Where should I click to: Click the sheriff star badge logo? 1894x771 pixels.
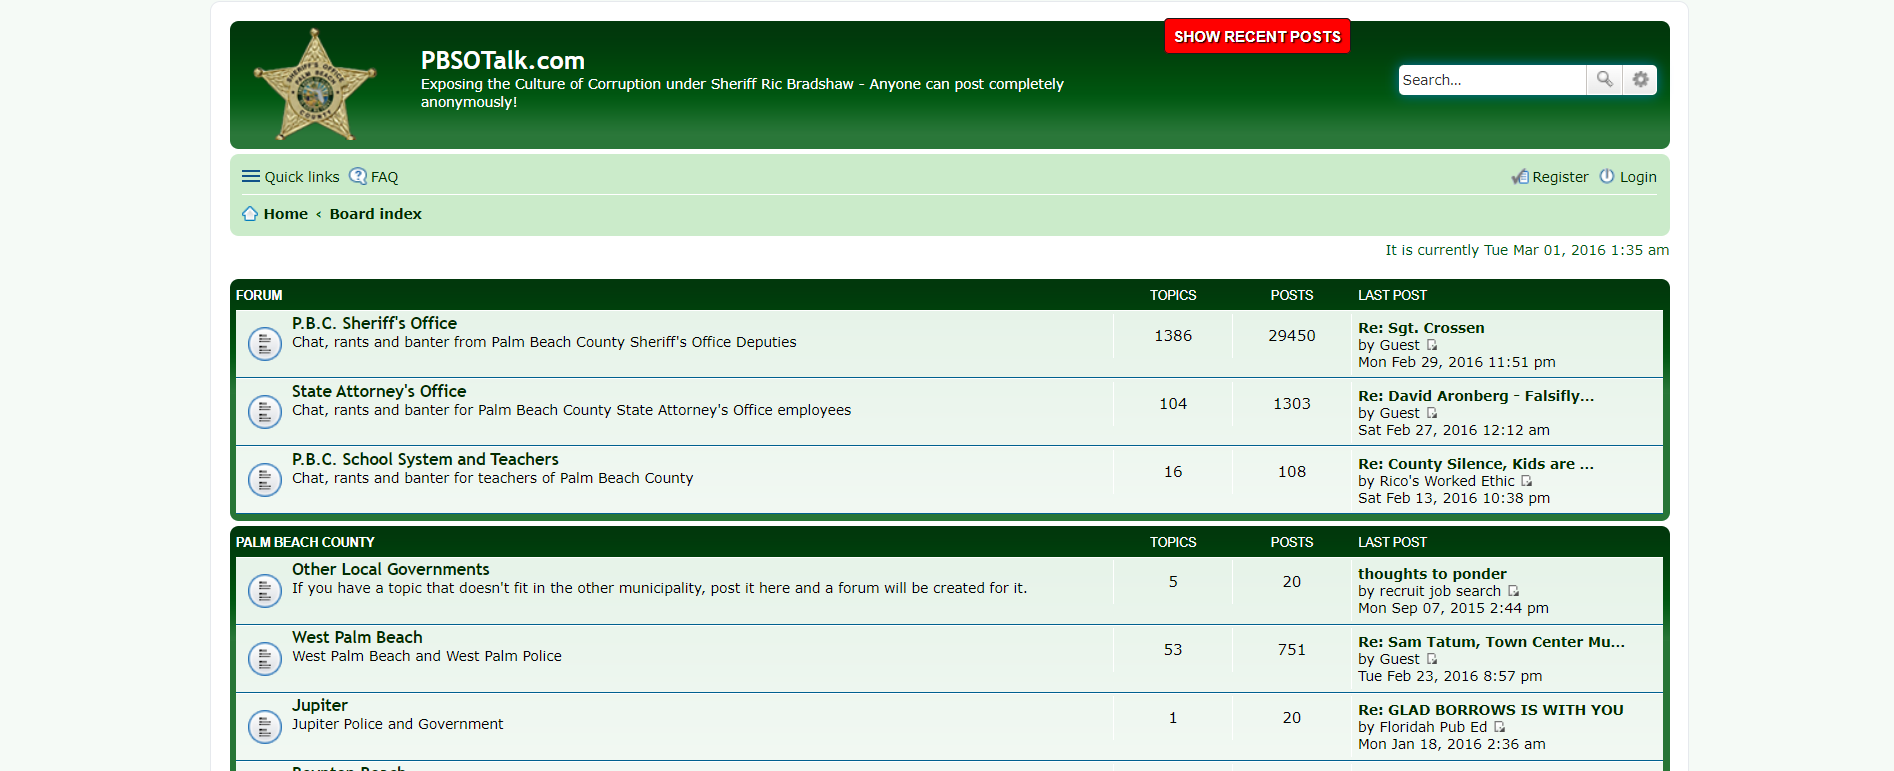pos(315,86)
